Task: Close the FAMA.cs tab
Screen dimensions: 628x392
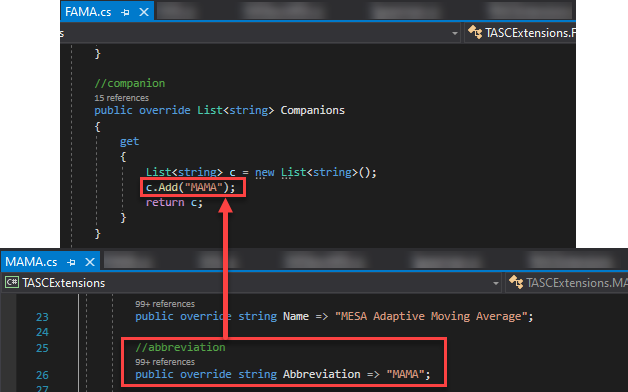Action: pyautogui.click(x=144, y=12)
